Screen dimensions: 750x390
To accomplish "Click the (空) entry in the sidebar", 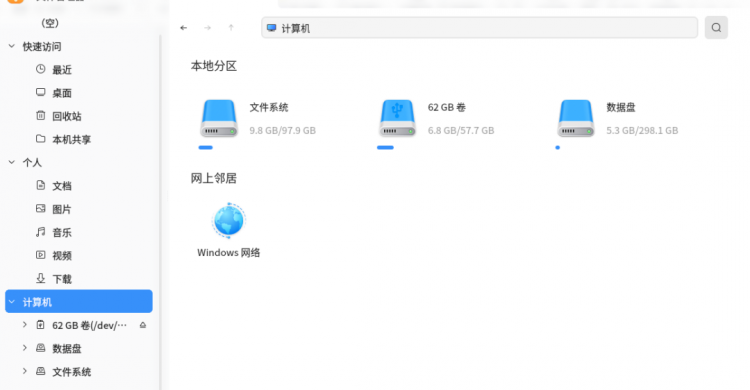I will (x=50, y=23).
